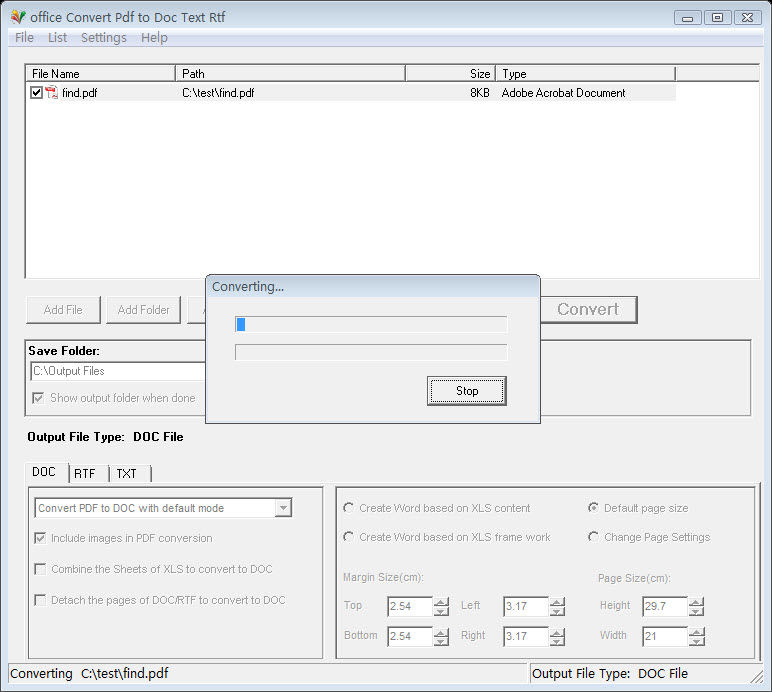Decrease the Left margin with down arrow
Image resolution: width=772 pixels, height=692 pixels.
tap(557, 611)
